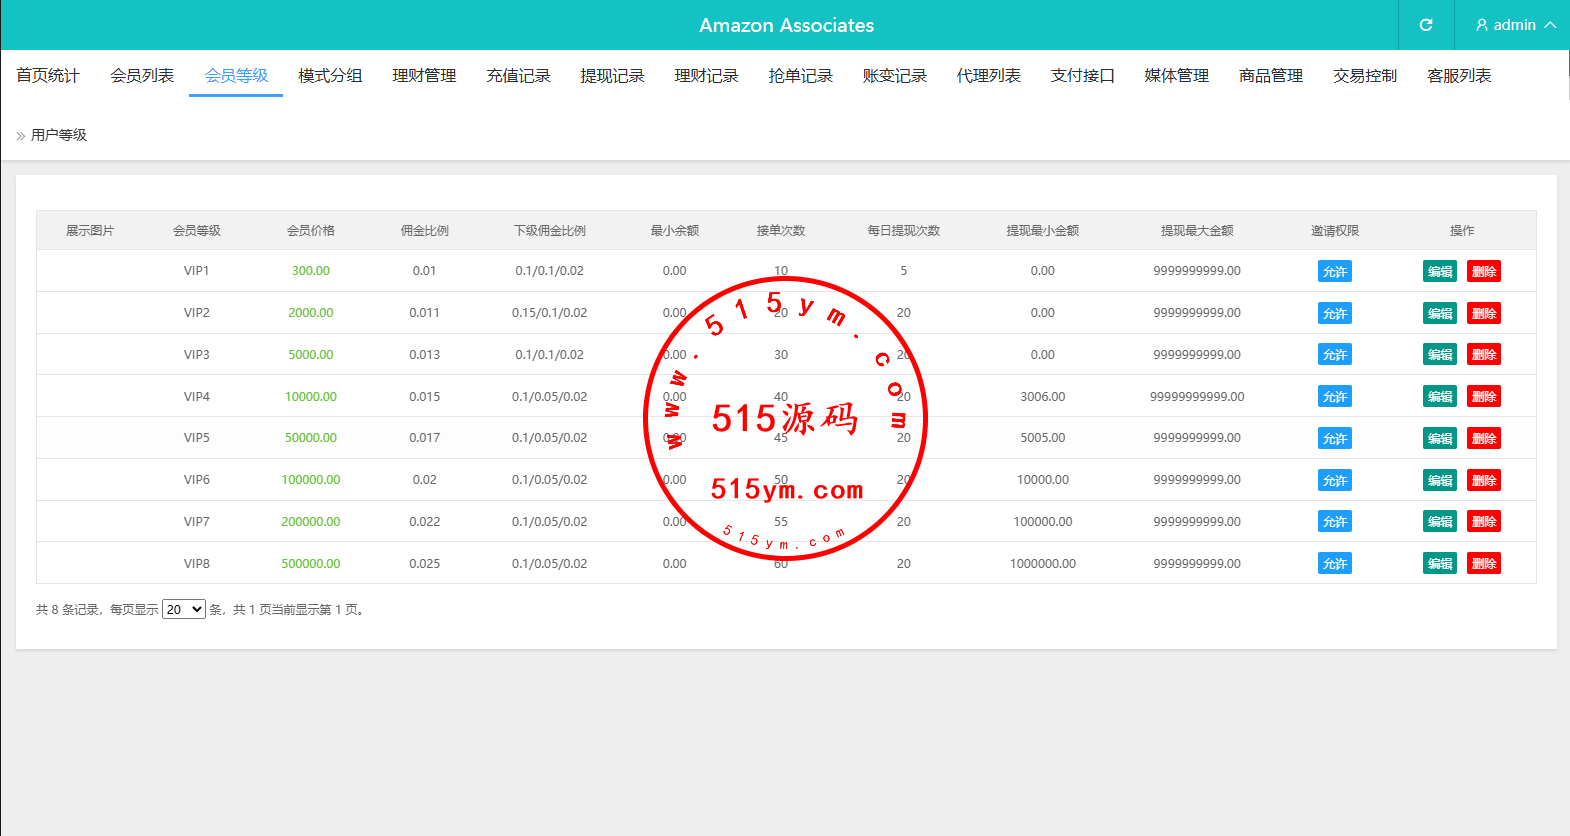The image size is (1570, 836).
Task: Navigate to 交易控制 tab
Action: [x=1364, y=76]
